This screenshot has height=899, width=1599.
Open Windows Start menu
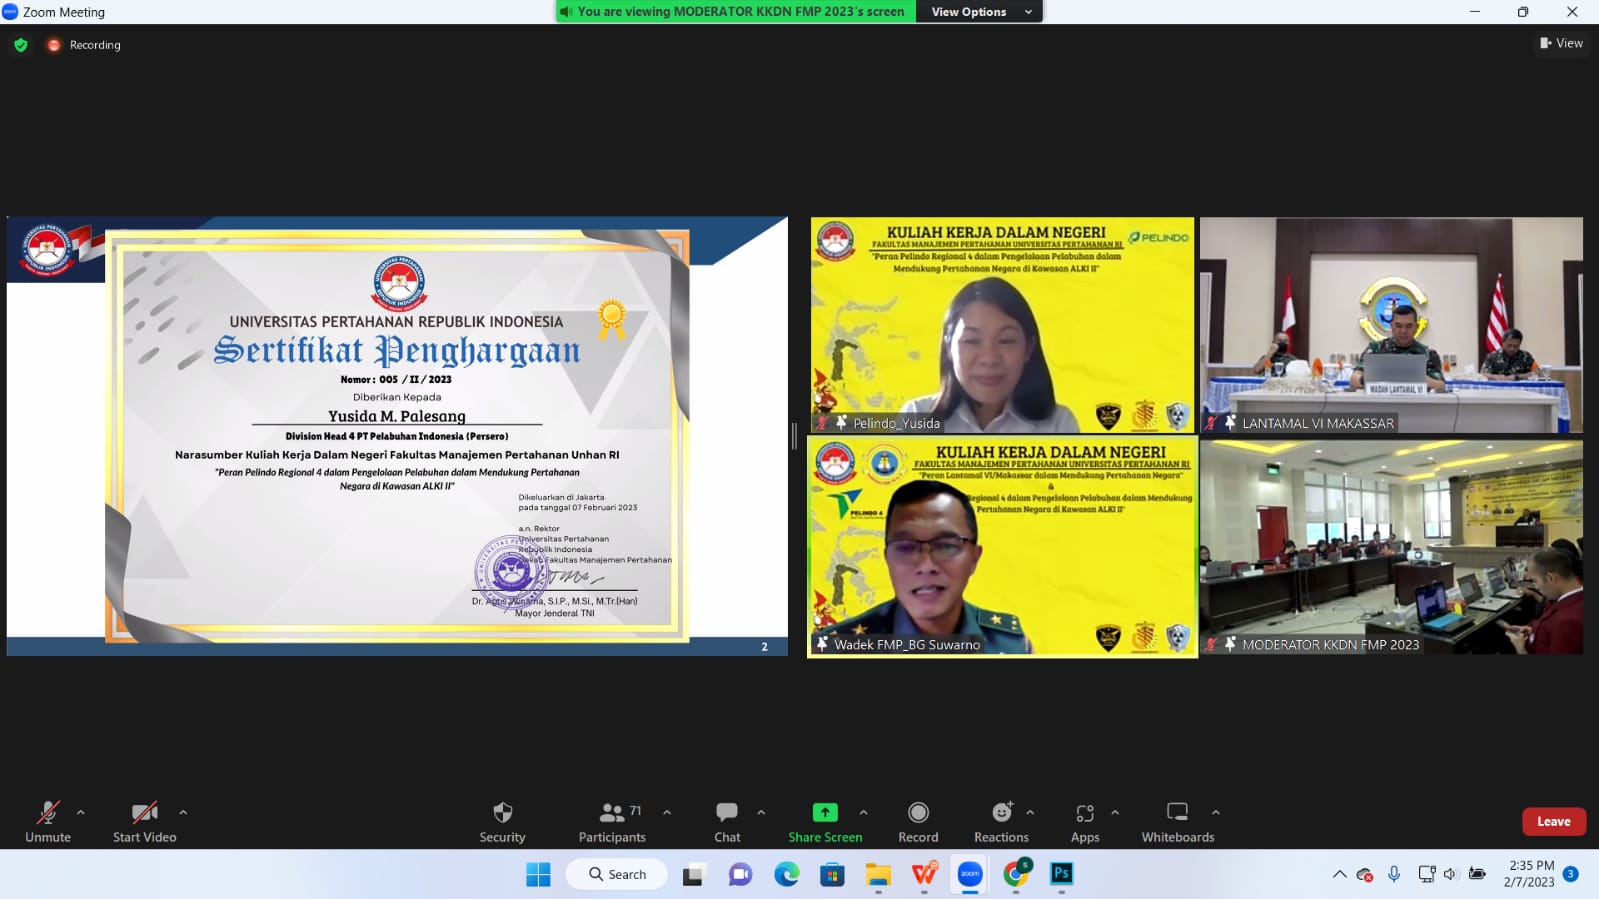click(538, 875)
